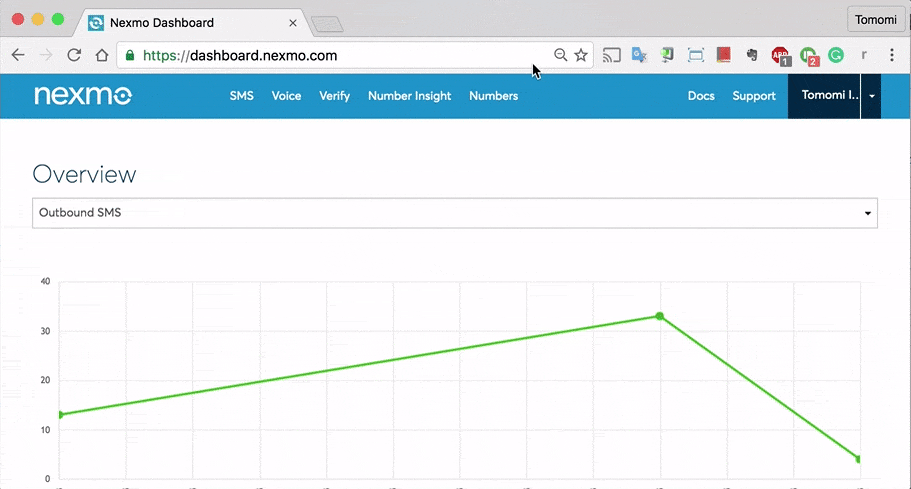Viewport: 911px width, 489px height.
Task: Open the Voice menu item
Action: pyautogui.click(x=286, y=96)
